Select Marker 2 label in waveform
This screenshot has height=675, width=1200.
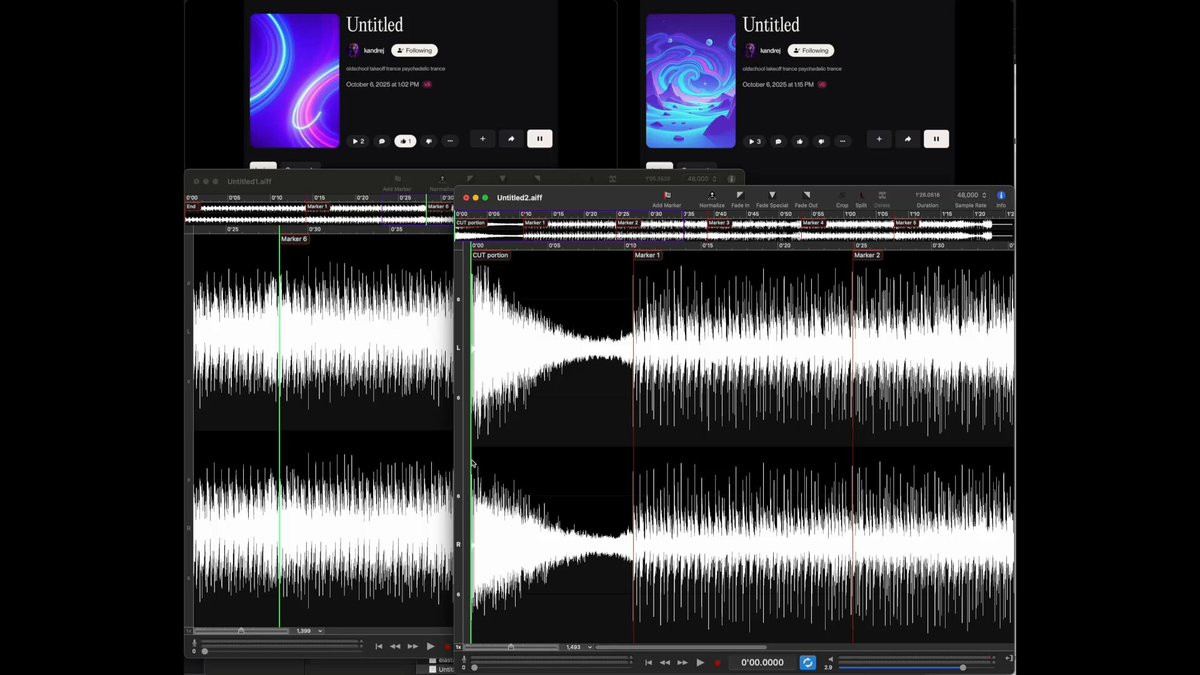click(x=867, y=255)
